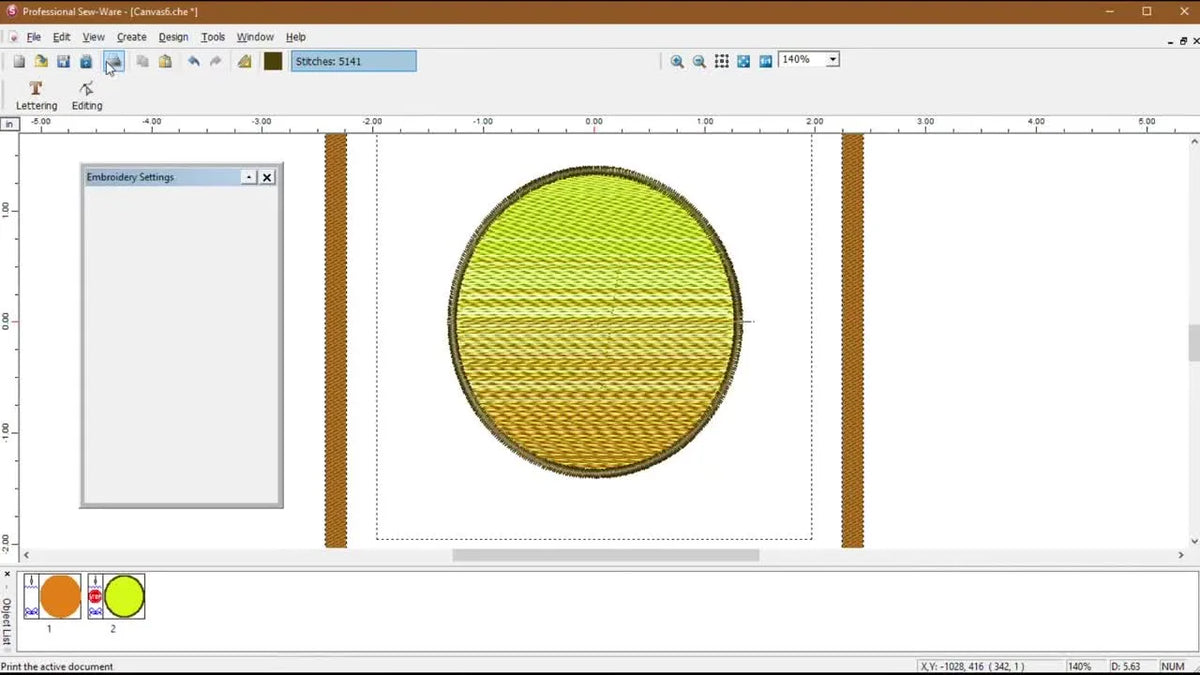The image size is (1200, 675).
Task: Click the document icon left of File menu
Action: [x=13, y=37]
